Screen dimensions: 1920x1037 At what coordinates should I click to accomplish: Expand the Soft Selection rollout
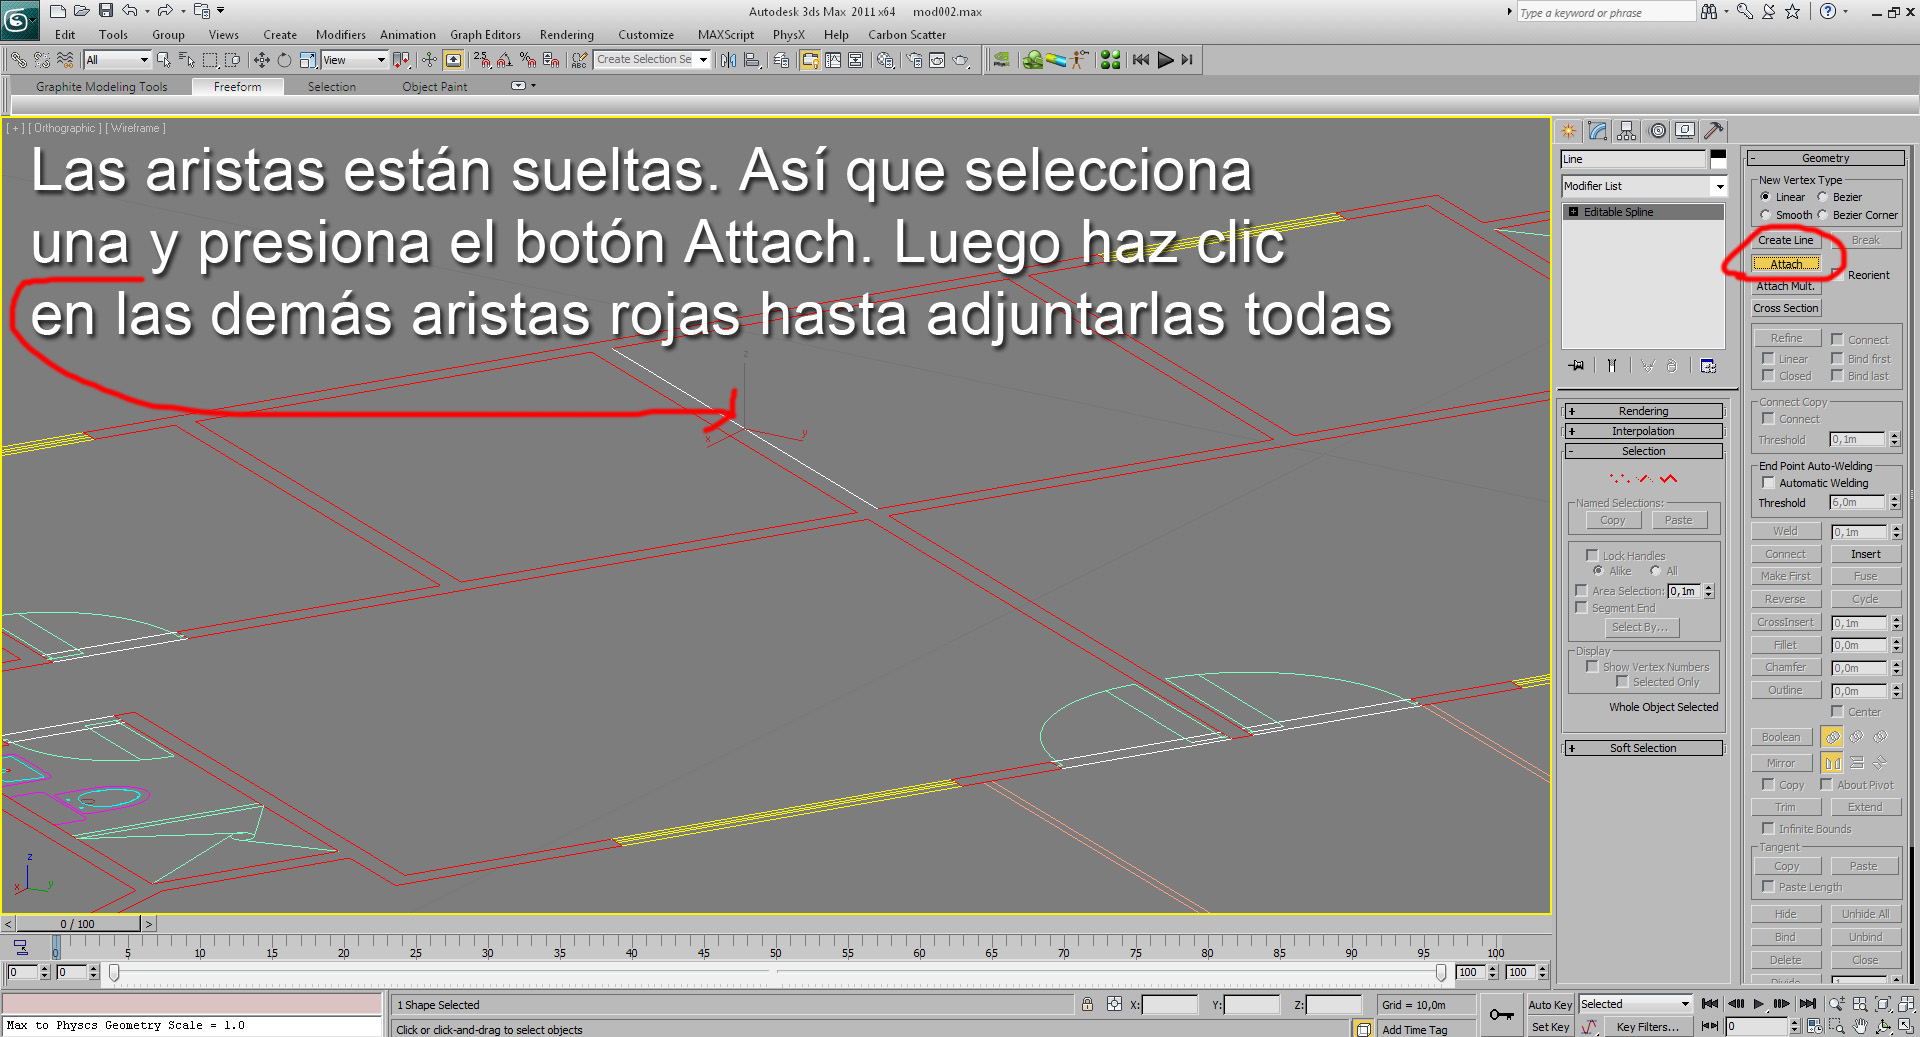coord(1643,748)
